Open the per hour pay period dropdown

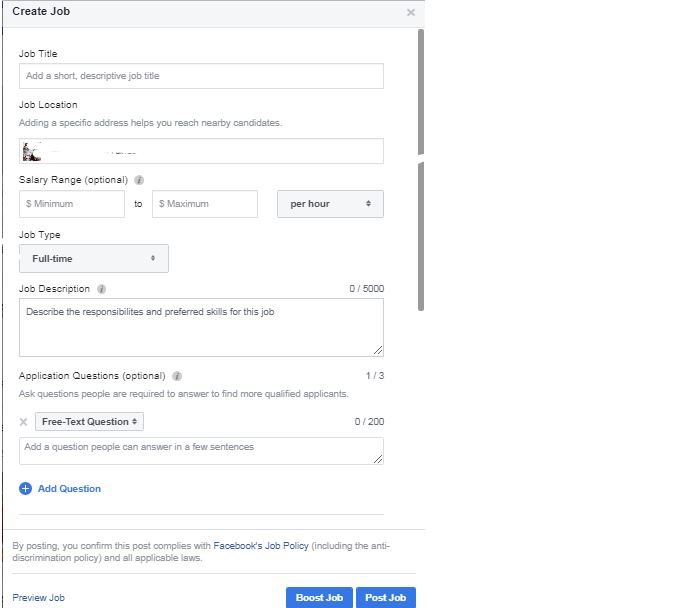(x=330, y=204)
